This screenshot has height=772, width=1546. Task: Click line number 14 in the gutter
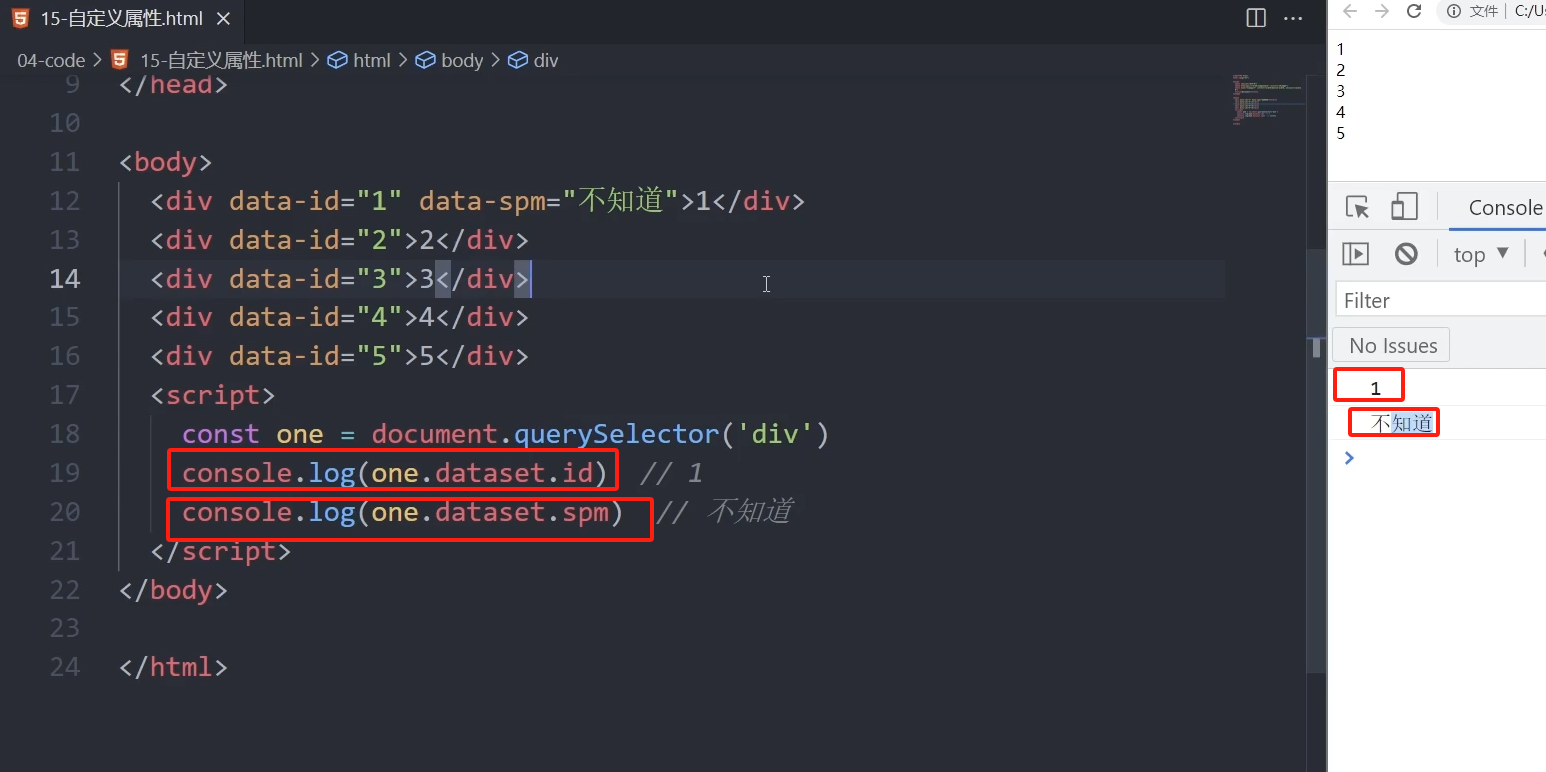click(64, 278)
